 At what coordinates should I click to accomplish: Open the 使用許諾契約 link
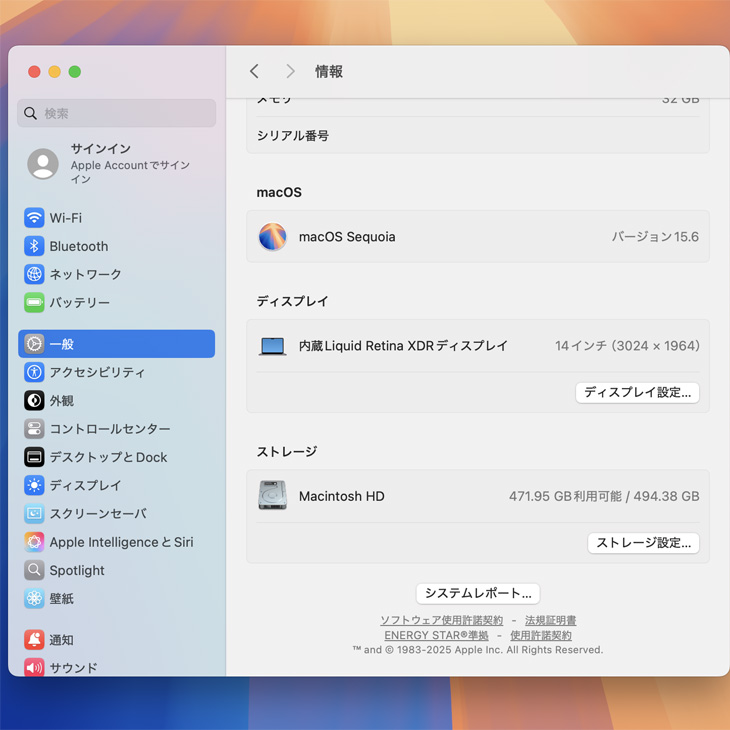[541, 635]
